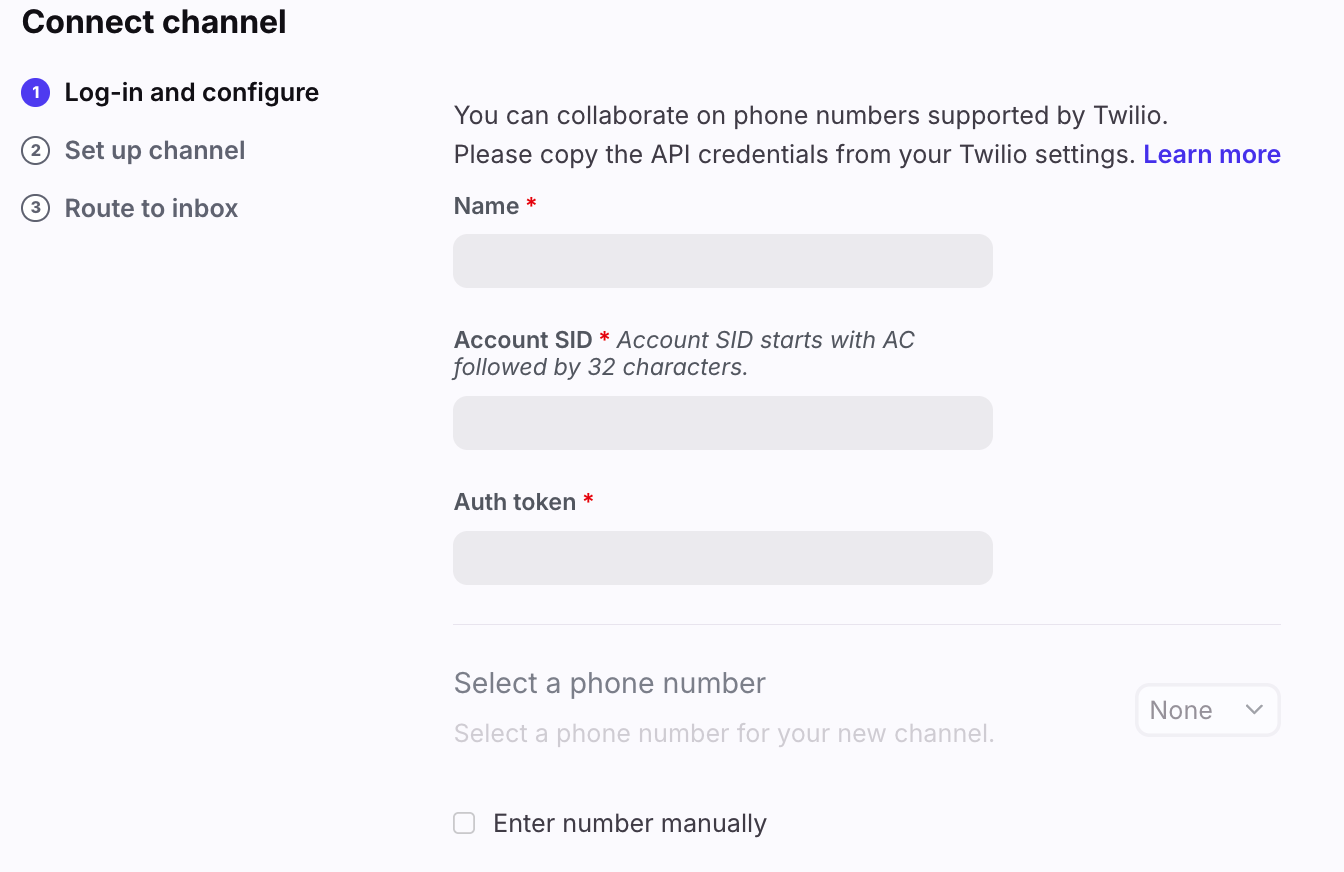This screenshot has width=1344, height=872.
Task: Click into the Account SID field
Action: 722,423
